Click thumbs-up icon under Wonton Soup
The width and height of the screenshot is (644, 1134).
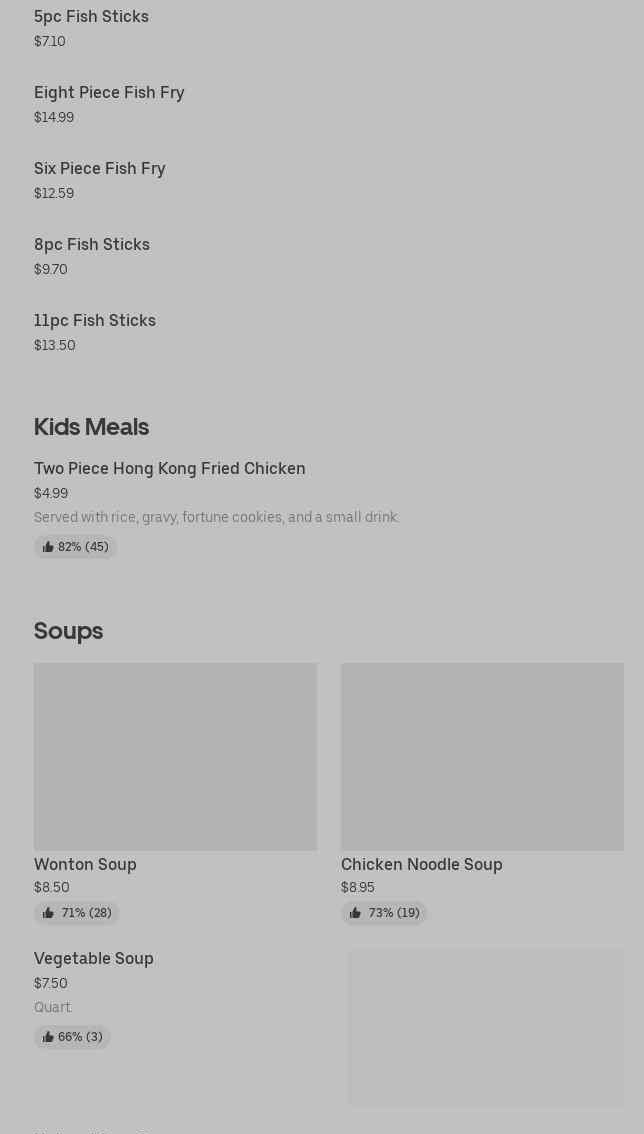(48, 913)
